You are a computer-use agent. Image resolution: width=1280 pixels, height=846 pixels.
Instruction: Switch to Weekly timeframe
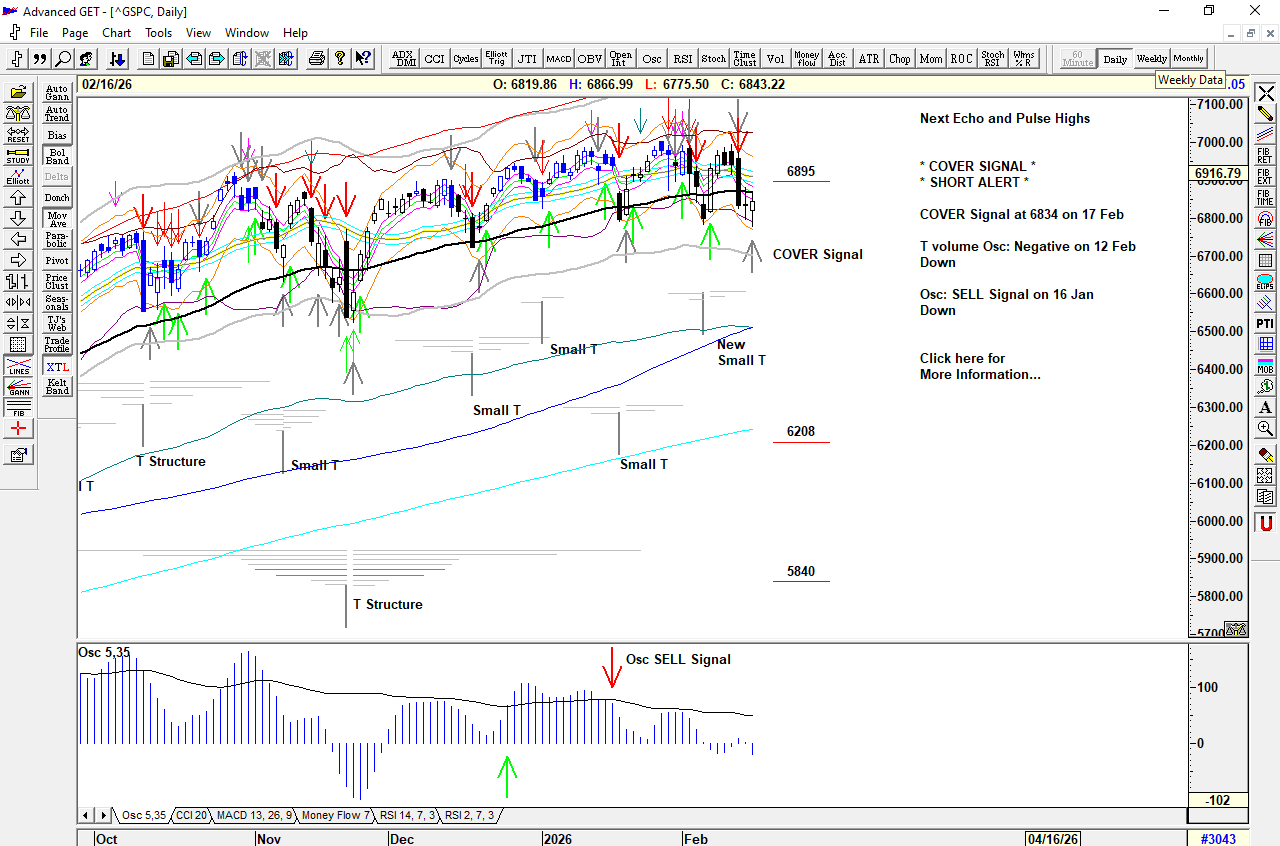click(1151, 59)
